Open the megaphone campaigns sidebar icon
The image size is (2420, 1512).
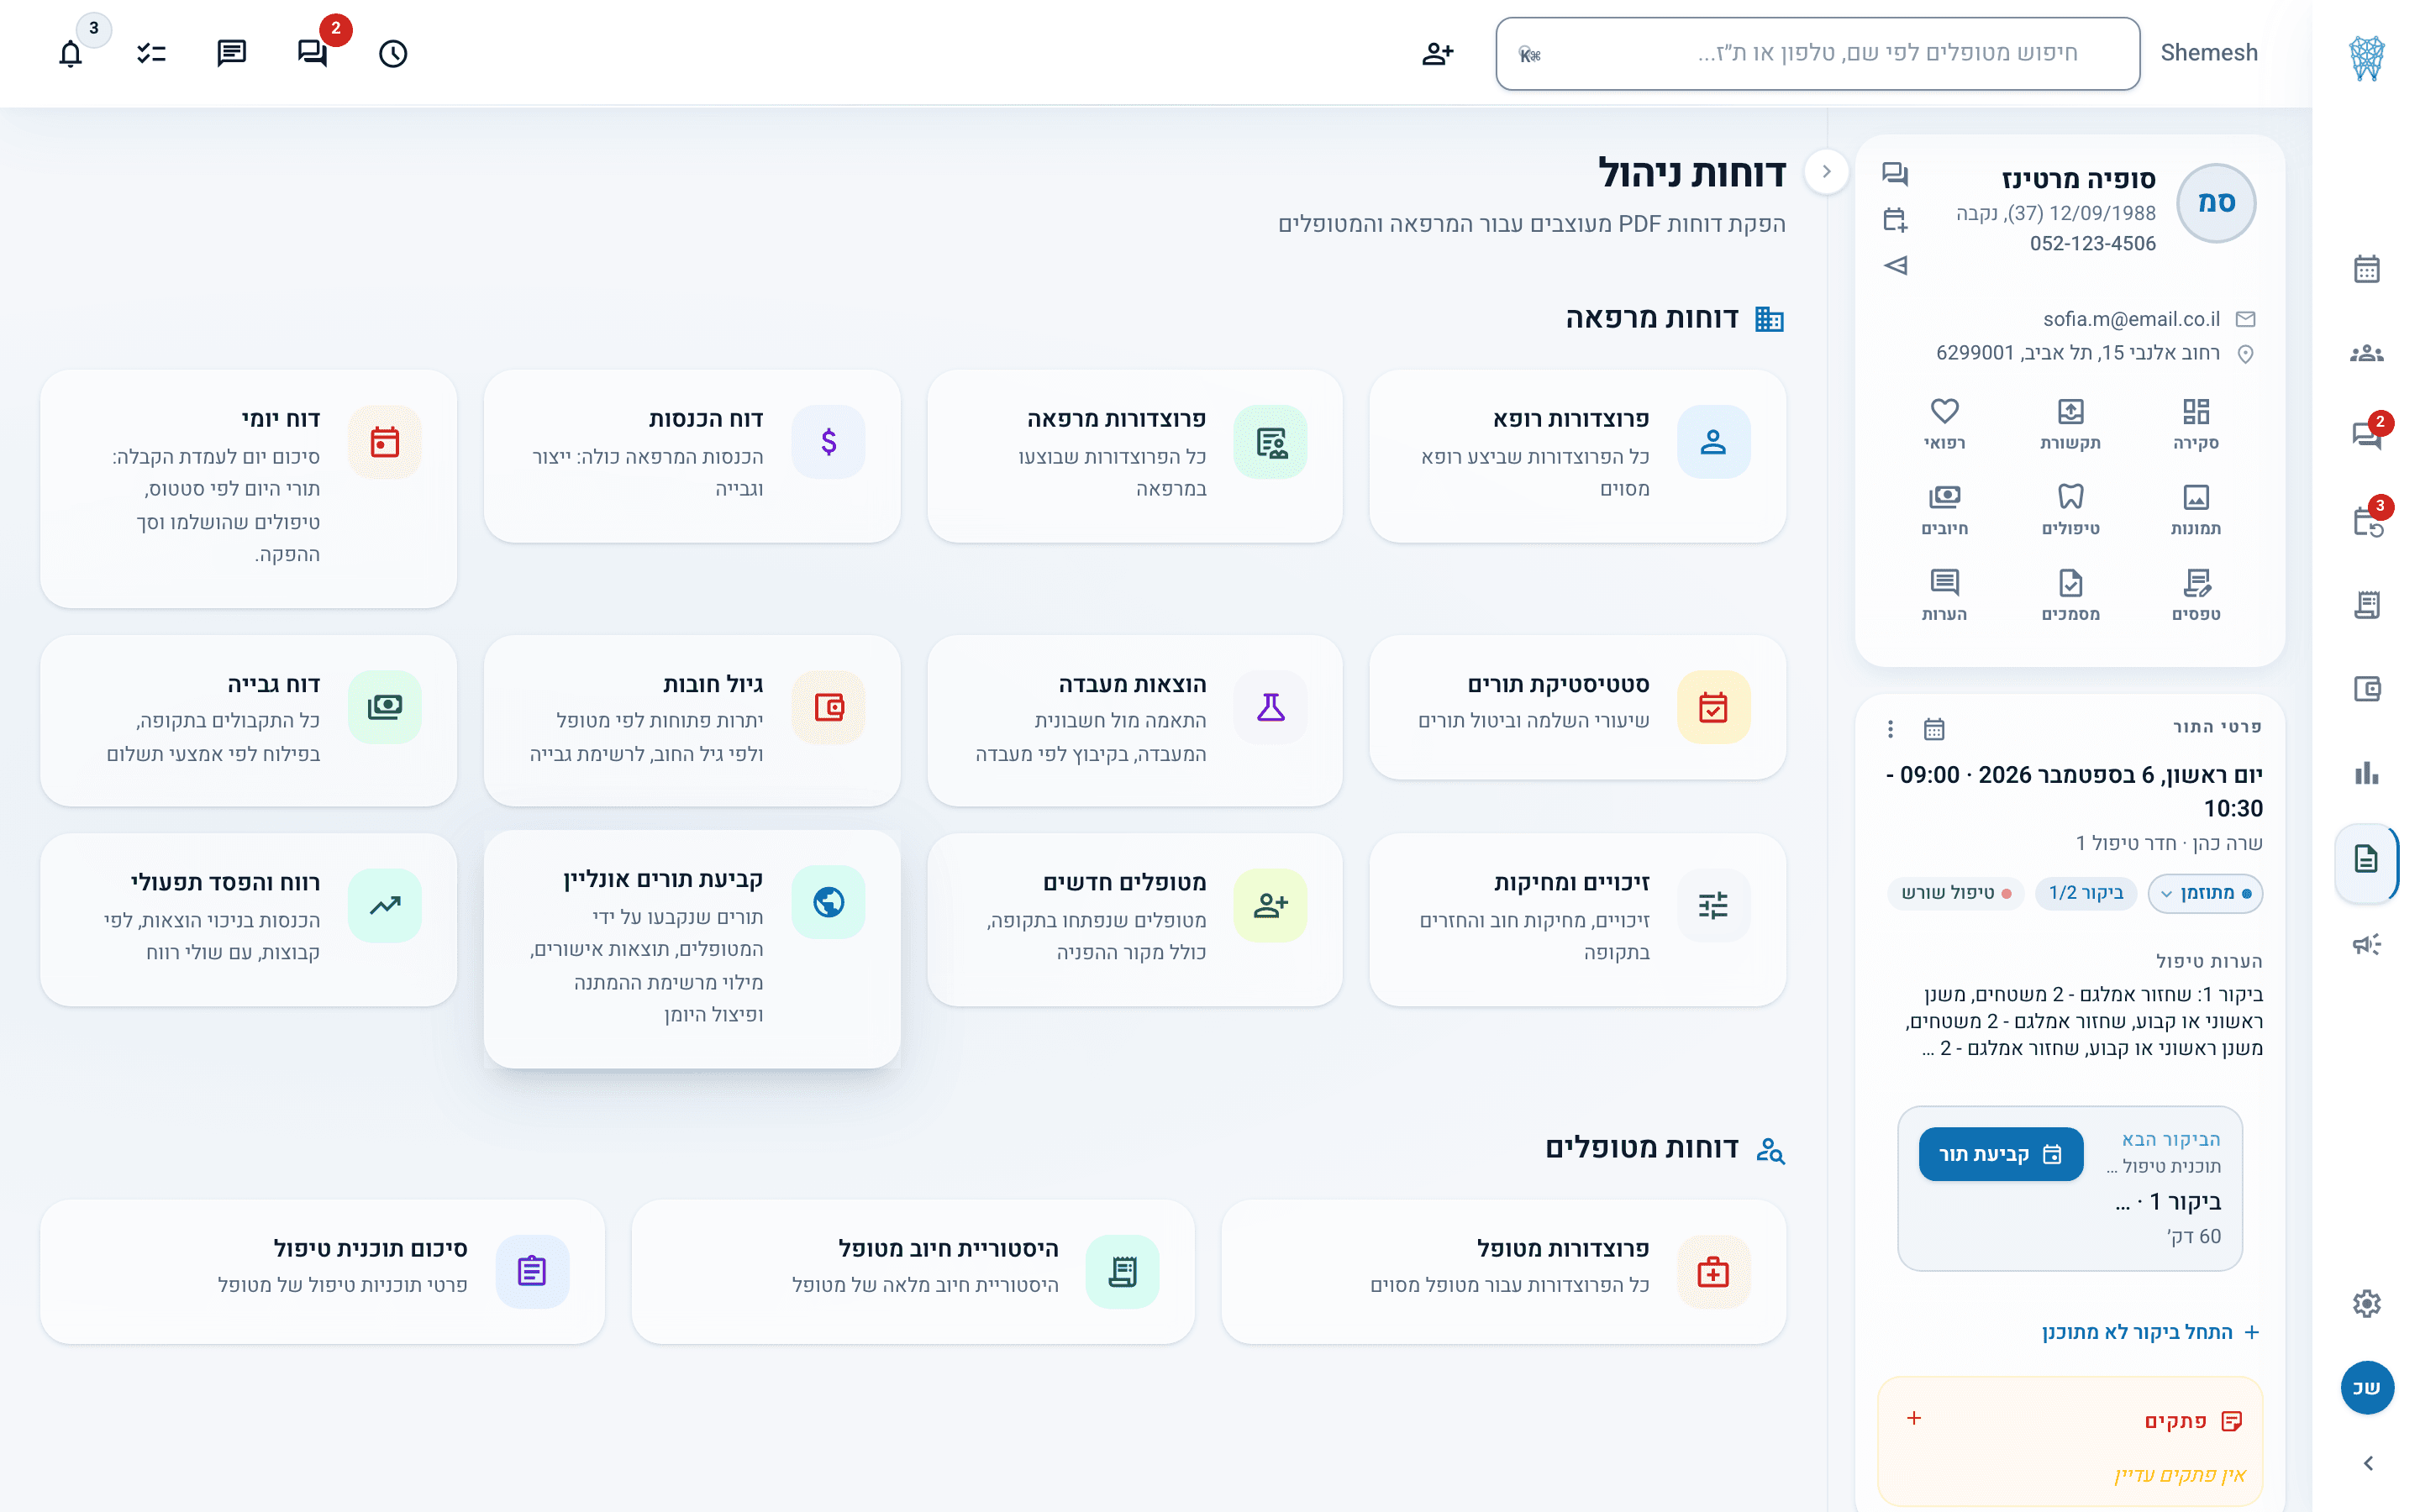(2366, 944)
